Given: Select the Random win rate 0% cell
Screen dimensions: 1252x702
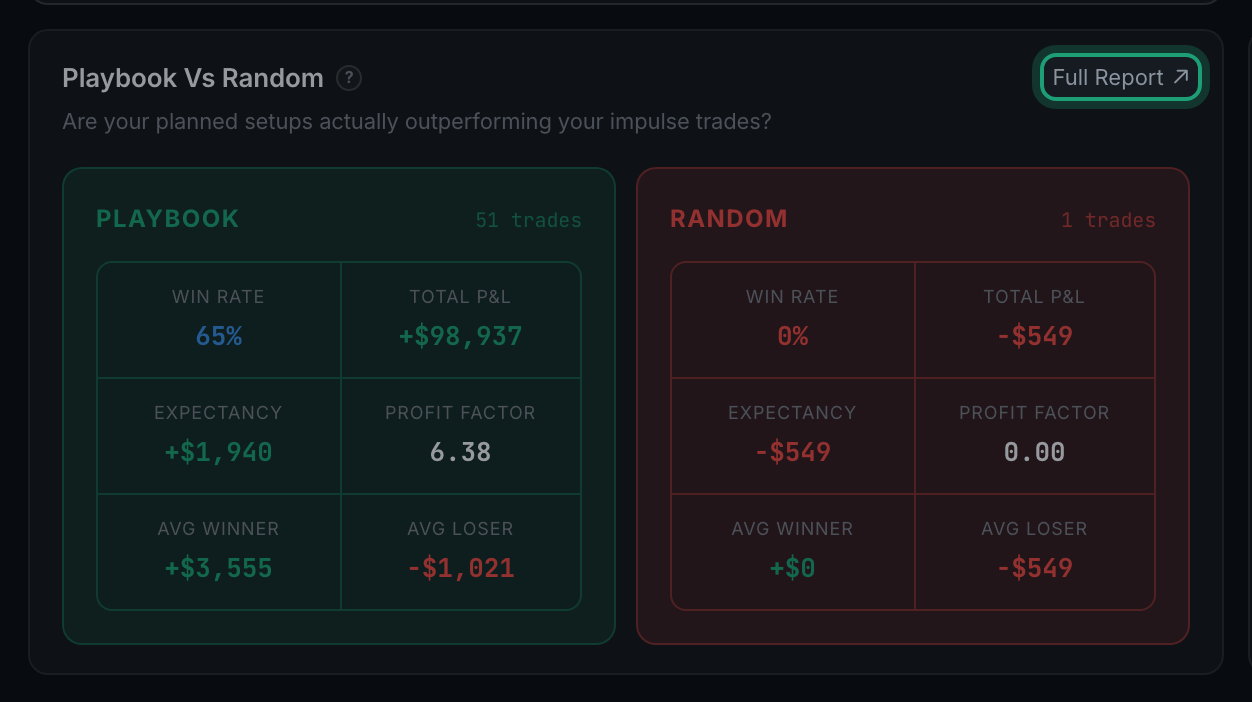Looking at the screenshot, I should (x=793, y=320).
